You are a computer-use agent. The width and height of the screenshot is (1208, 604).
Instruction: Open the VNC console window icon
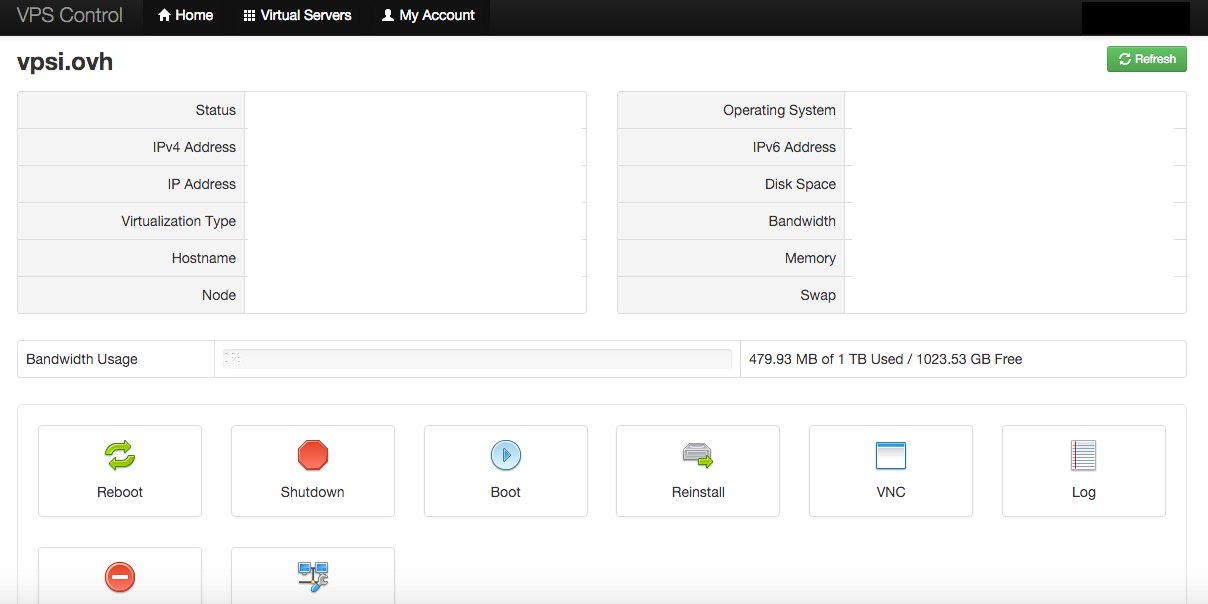coord(890,456)
